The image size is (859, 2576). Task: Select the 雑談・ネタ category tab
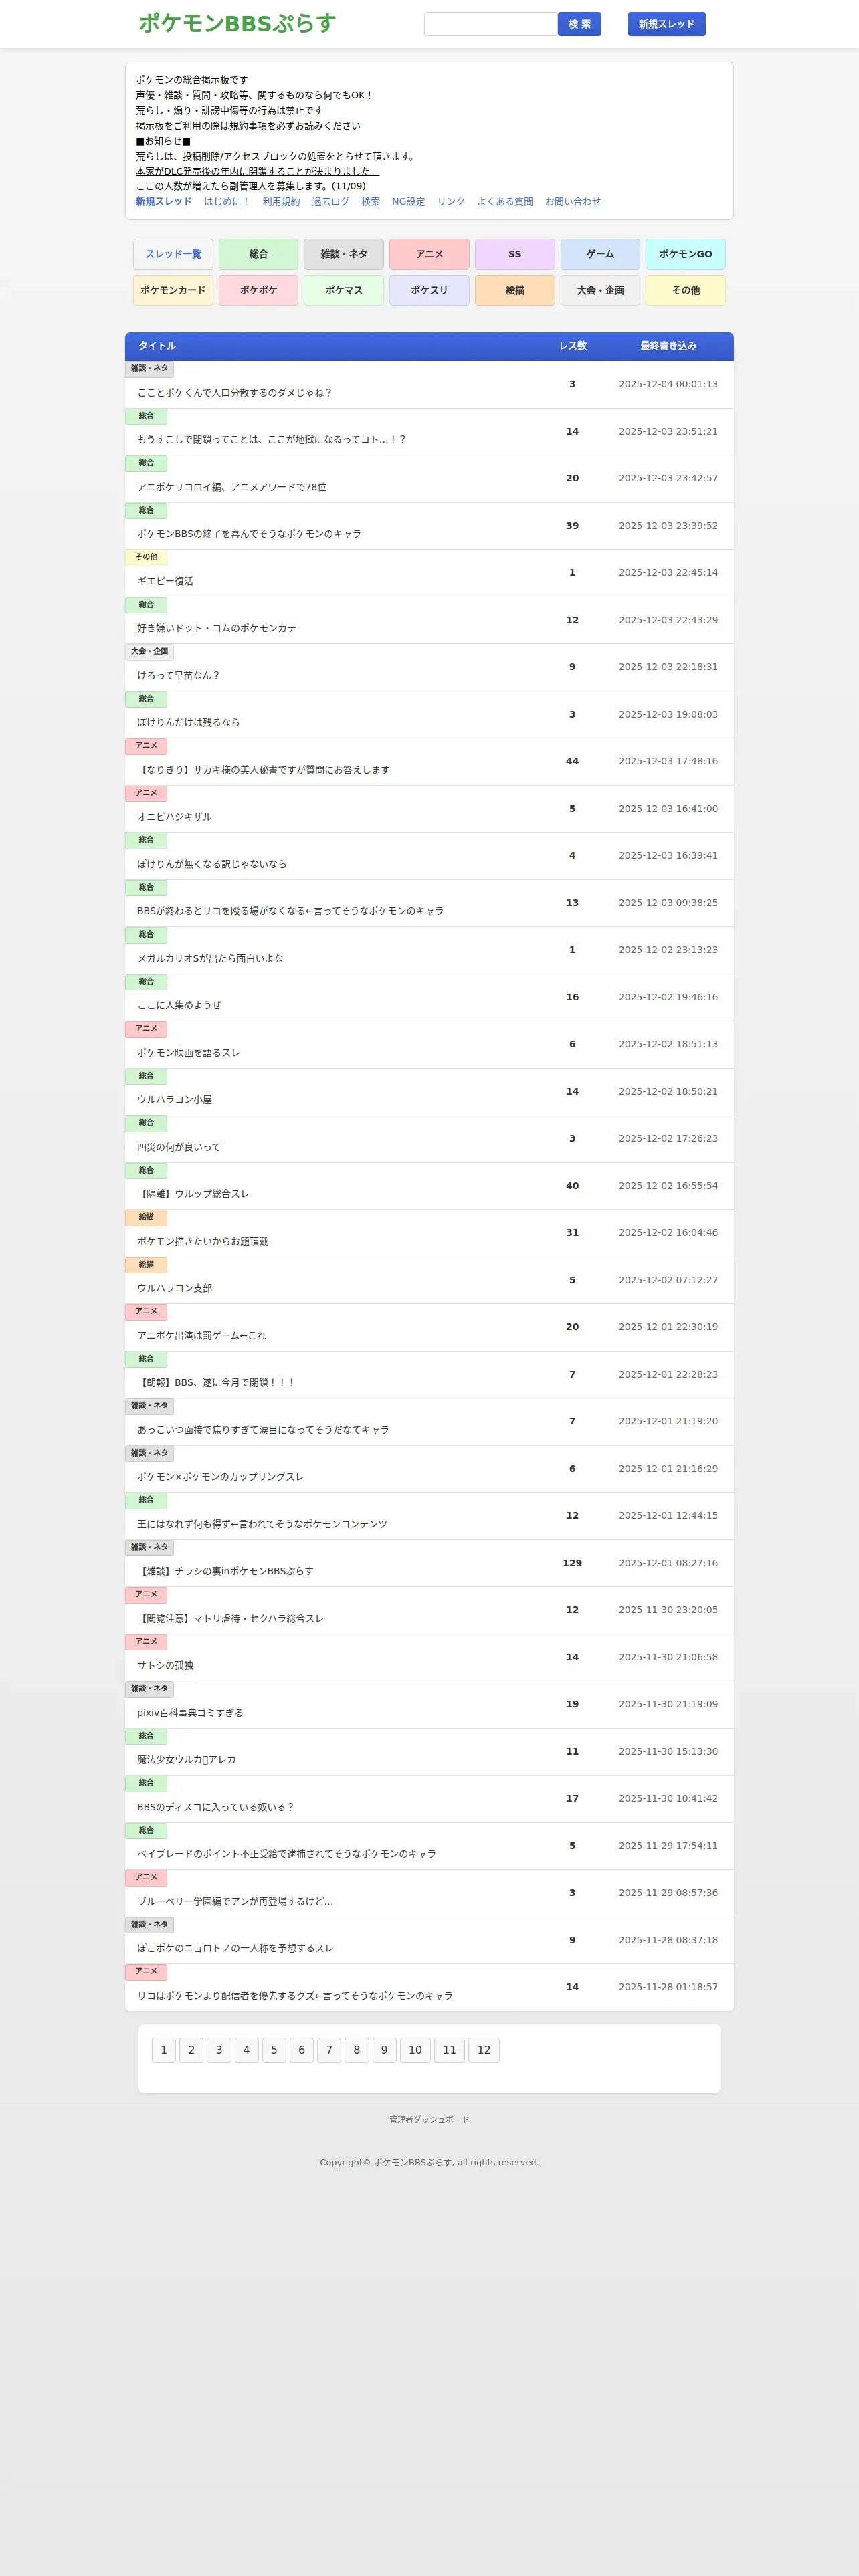click(344, 254)
